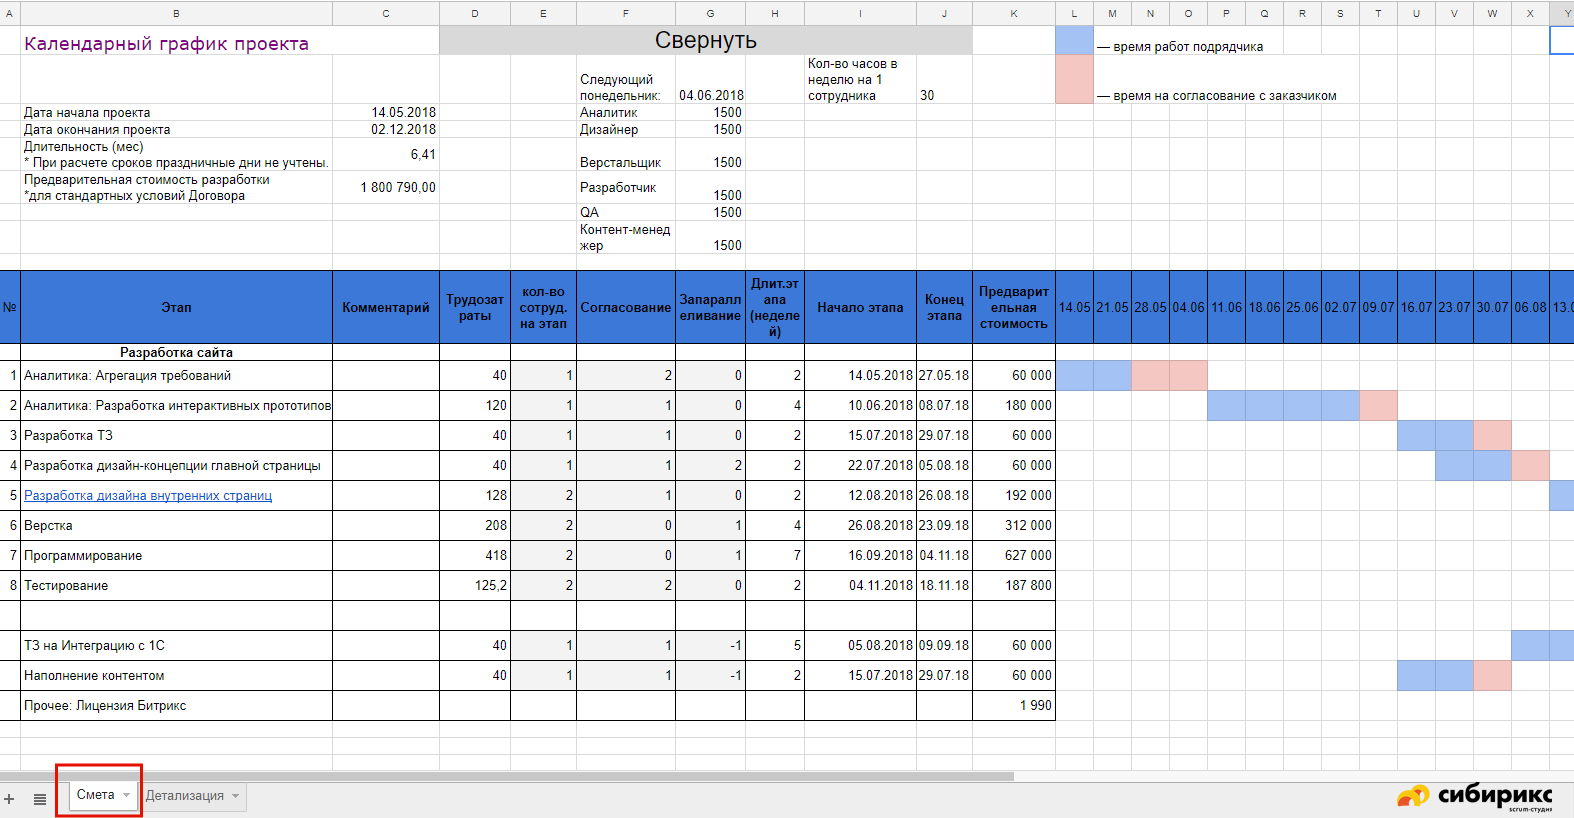The width and height of the screenshot is (1574, 818).
Task: Select the Разработка ТЗ cell
Action: [x=176, y=436]
